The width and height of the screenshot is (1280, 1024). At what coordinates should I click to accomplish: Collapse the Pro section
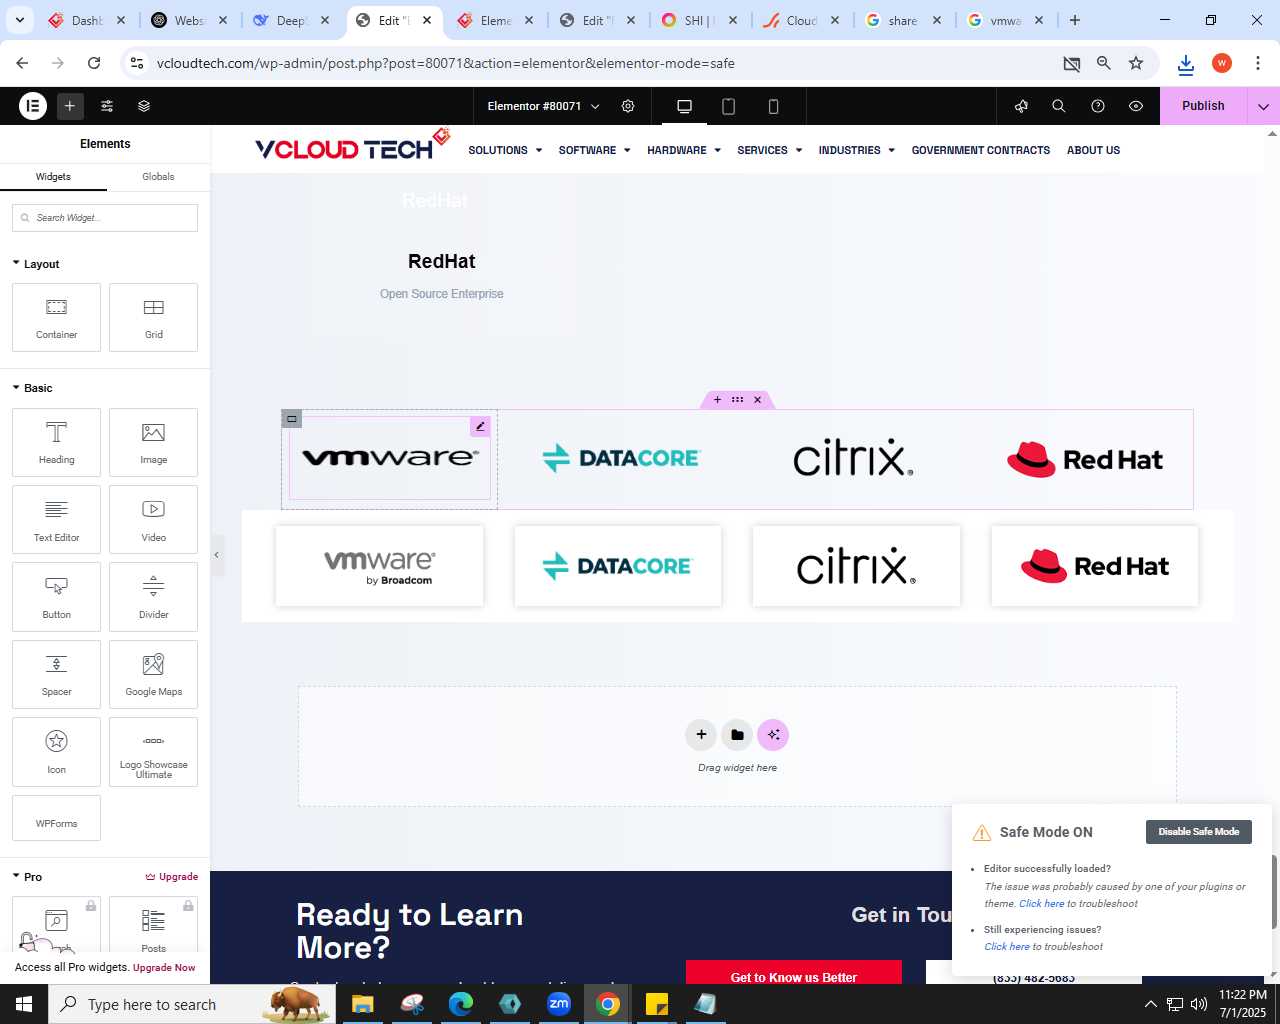click(27, 877)
